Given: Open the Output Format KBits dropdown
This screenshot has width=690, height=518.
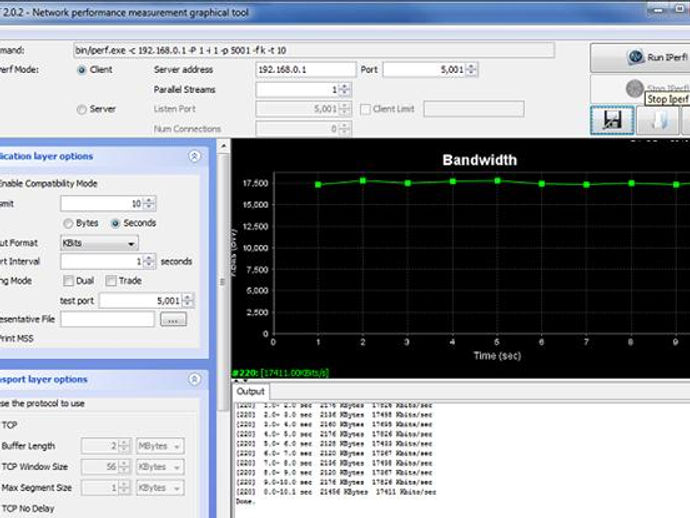Looking at the screenshot, I should point(99,243).
